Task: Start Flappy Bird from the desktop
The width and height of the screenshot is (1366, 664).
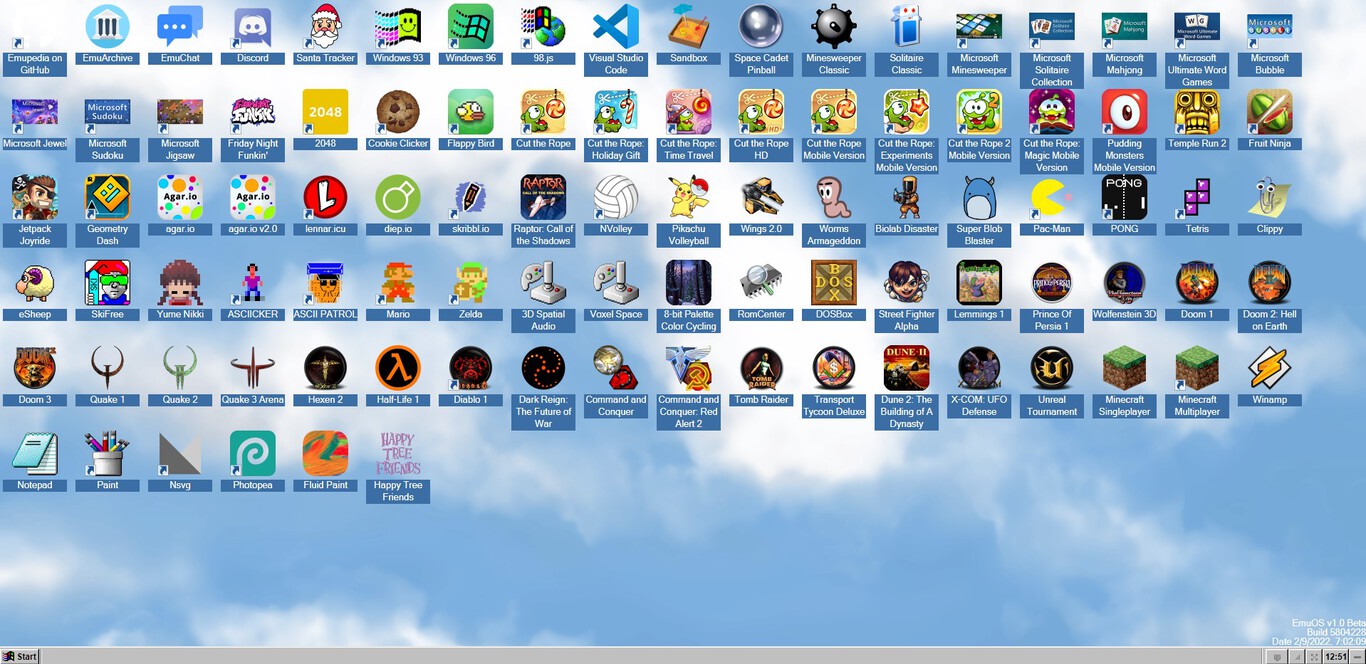Action: (x=471, y=112)
